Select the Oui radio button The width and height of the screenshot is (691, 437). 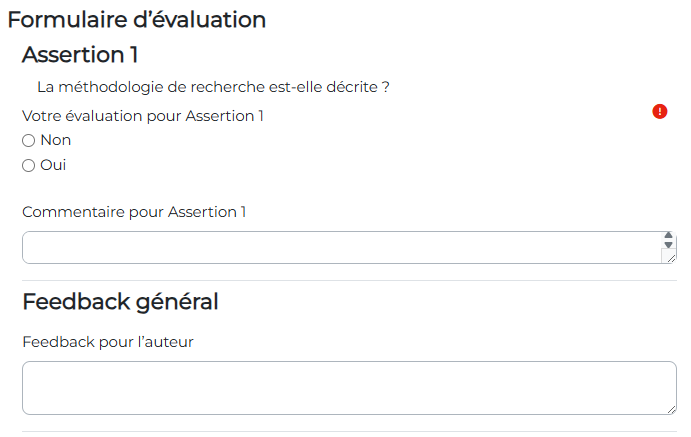29,166
